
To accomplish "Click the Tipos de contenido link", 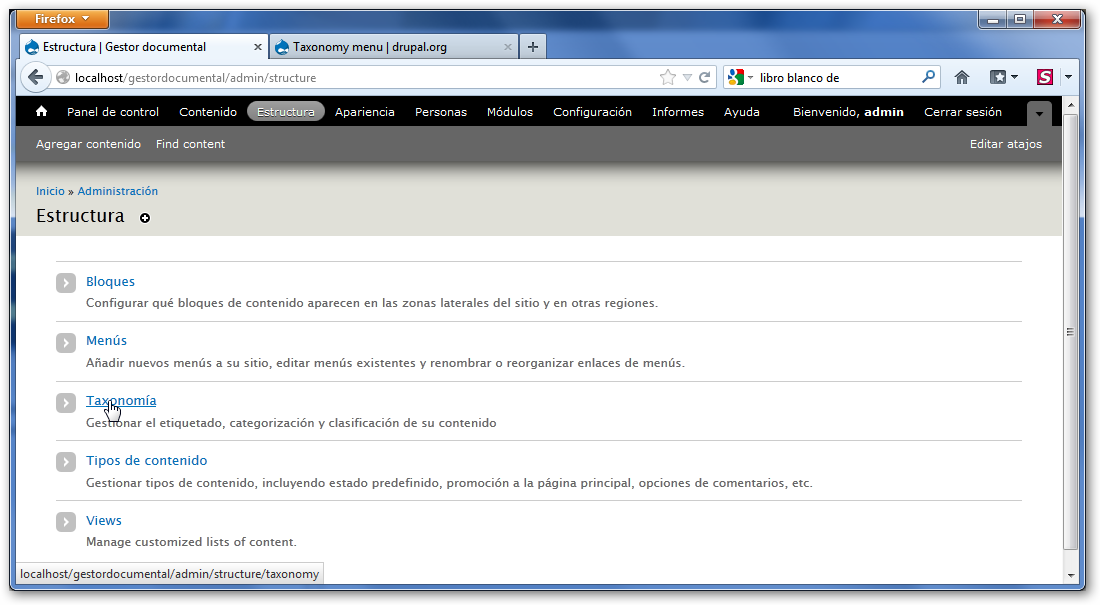I will coord(146,460).
